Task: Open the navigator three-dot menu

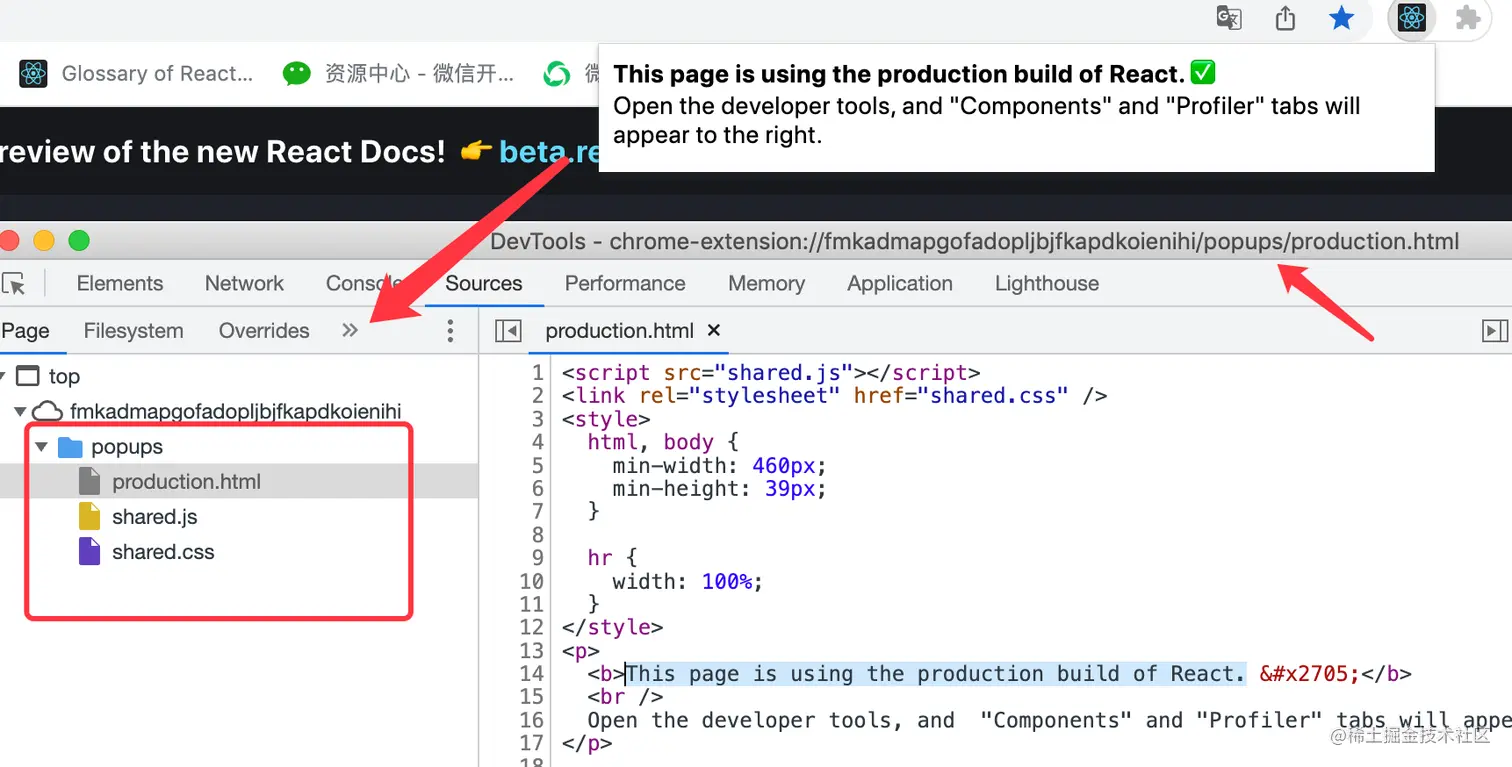Action: click(450, 331)
